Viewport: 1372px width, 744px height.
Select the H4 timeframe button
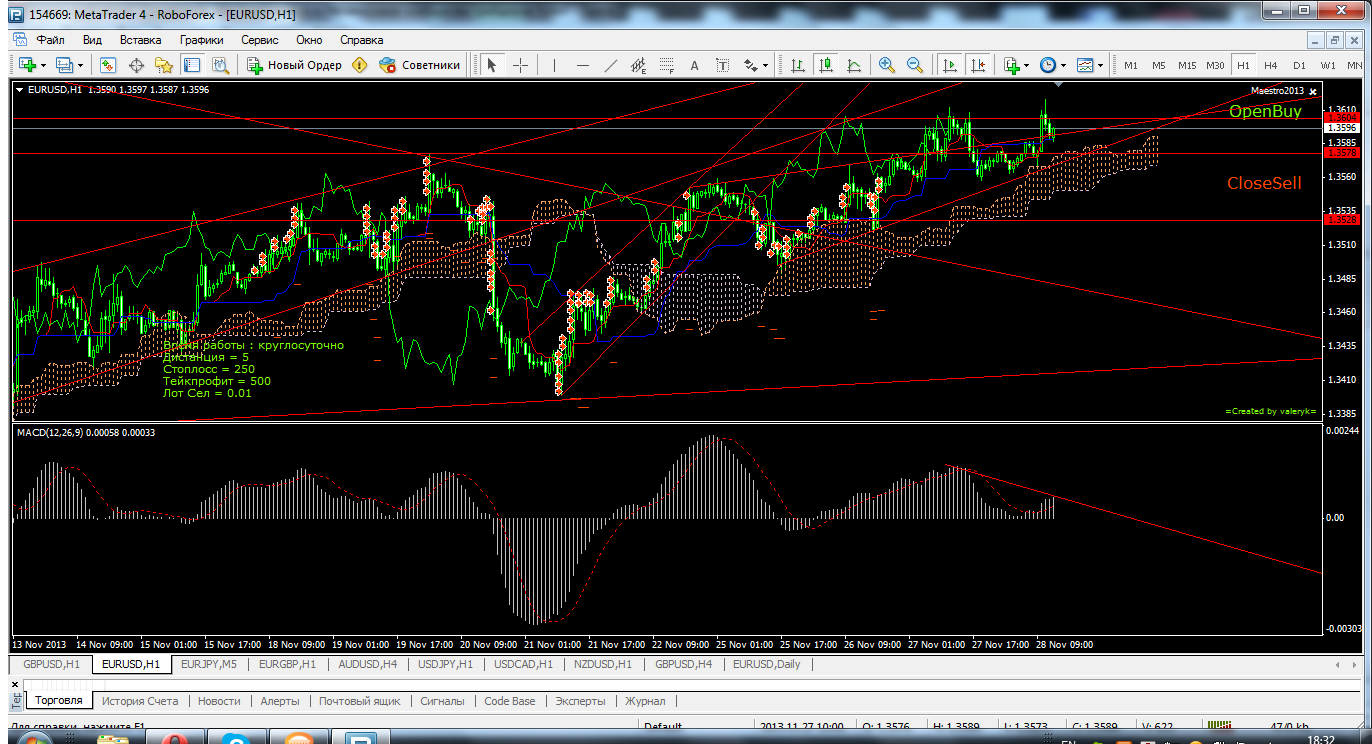pos(1271,65)
